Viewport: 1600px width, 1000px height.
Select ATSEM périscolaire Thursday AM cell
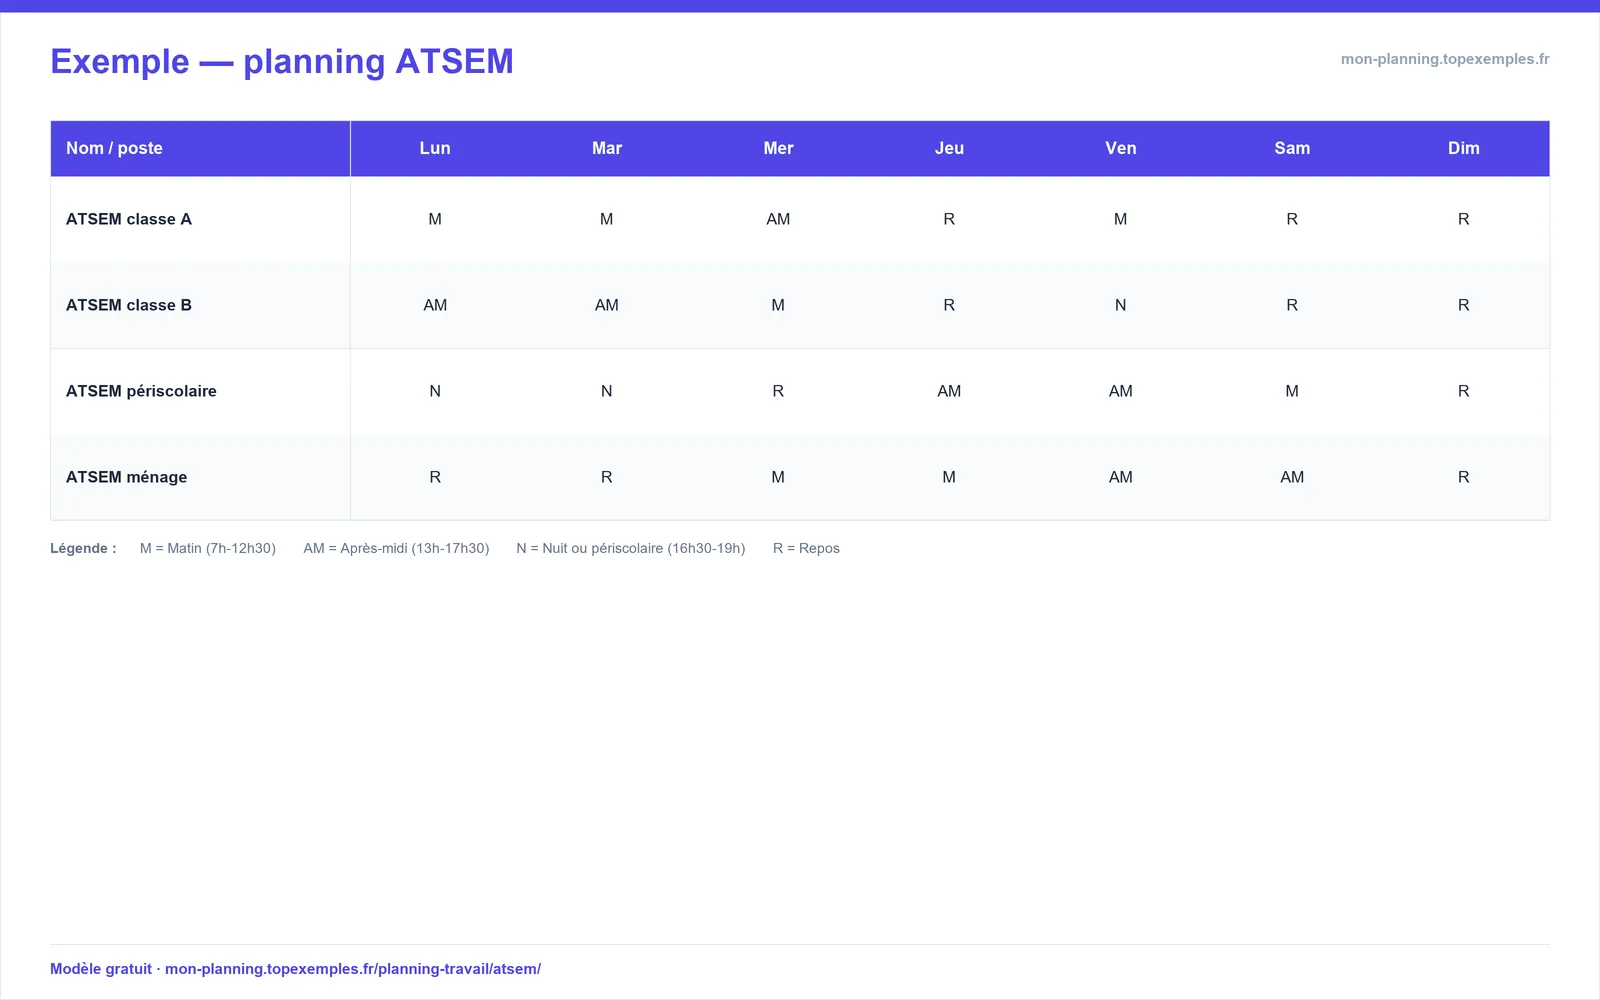point(949,391)
